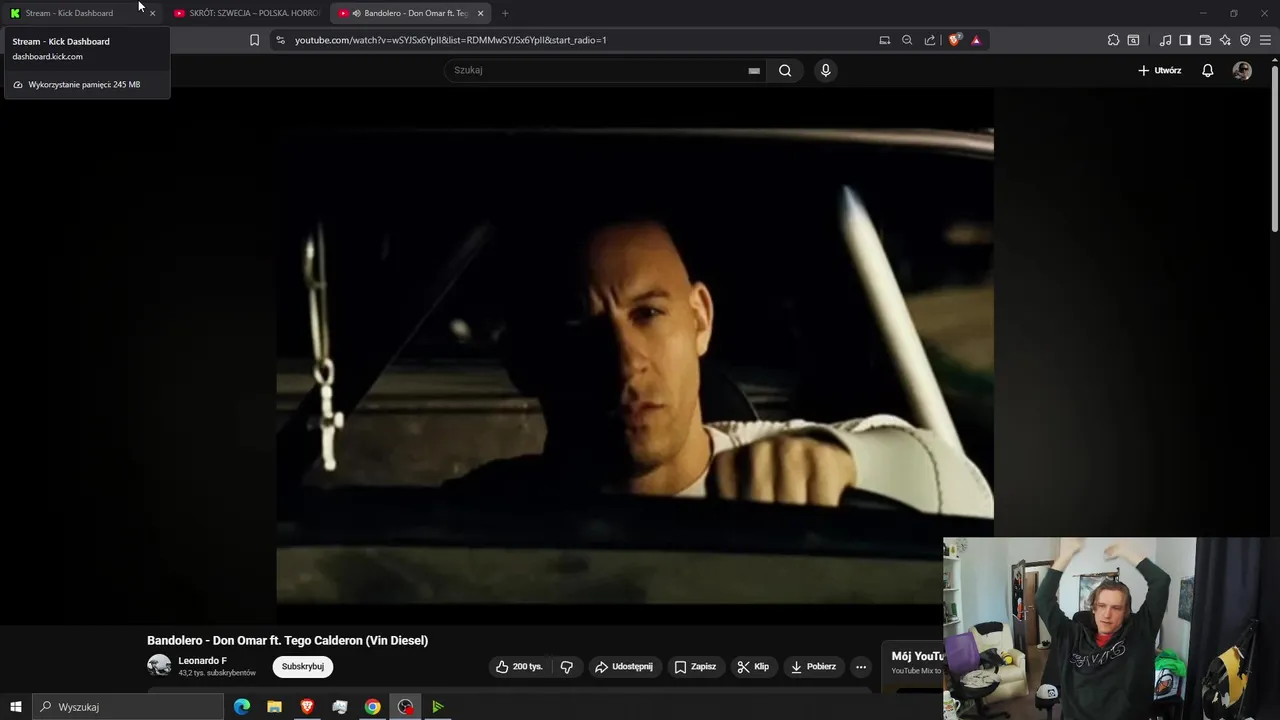The width and height of the screenshot is (1280, 720).
Task: Open the YouTube account avatar menu
Action: 1242,70
